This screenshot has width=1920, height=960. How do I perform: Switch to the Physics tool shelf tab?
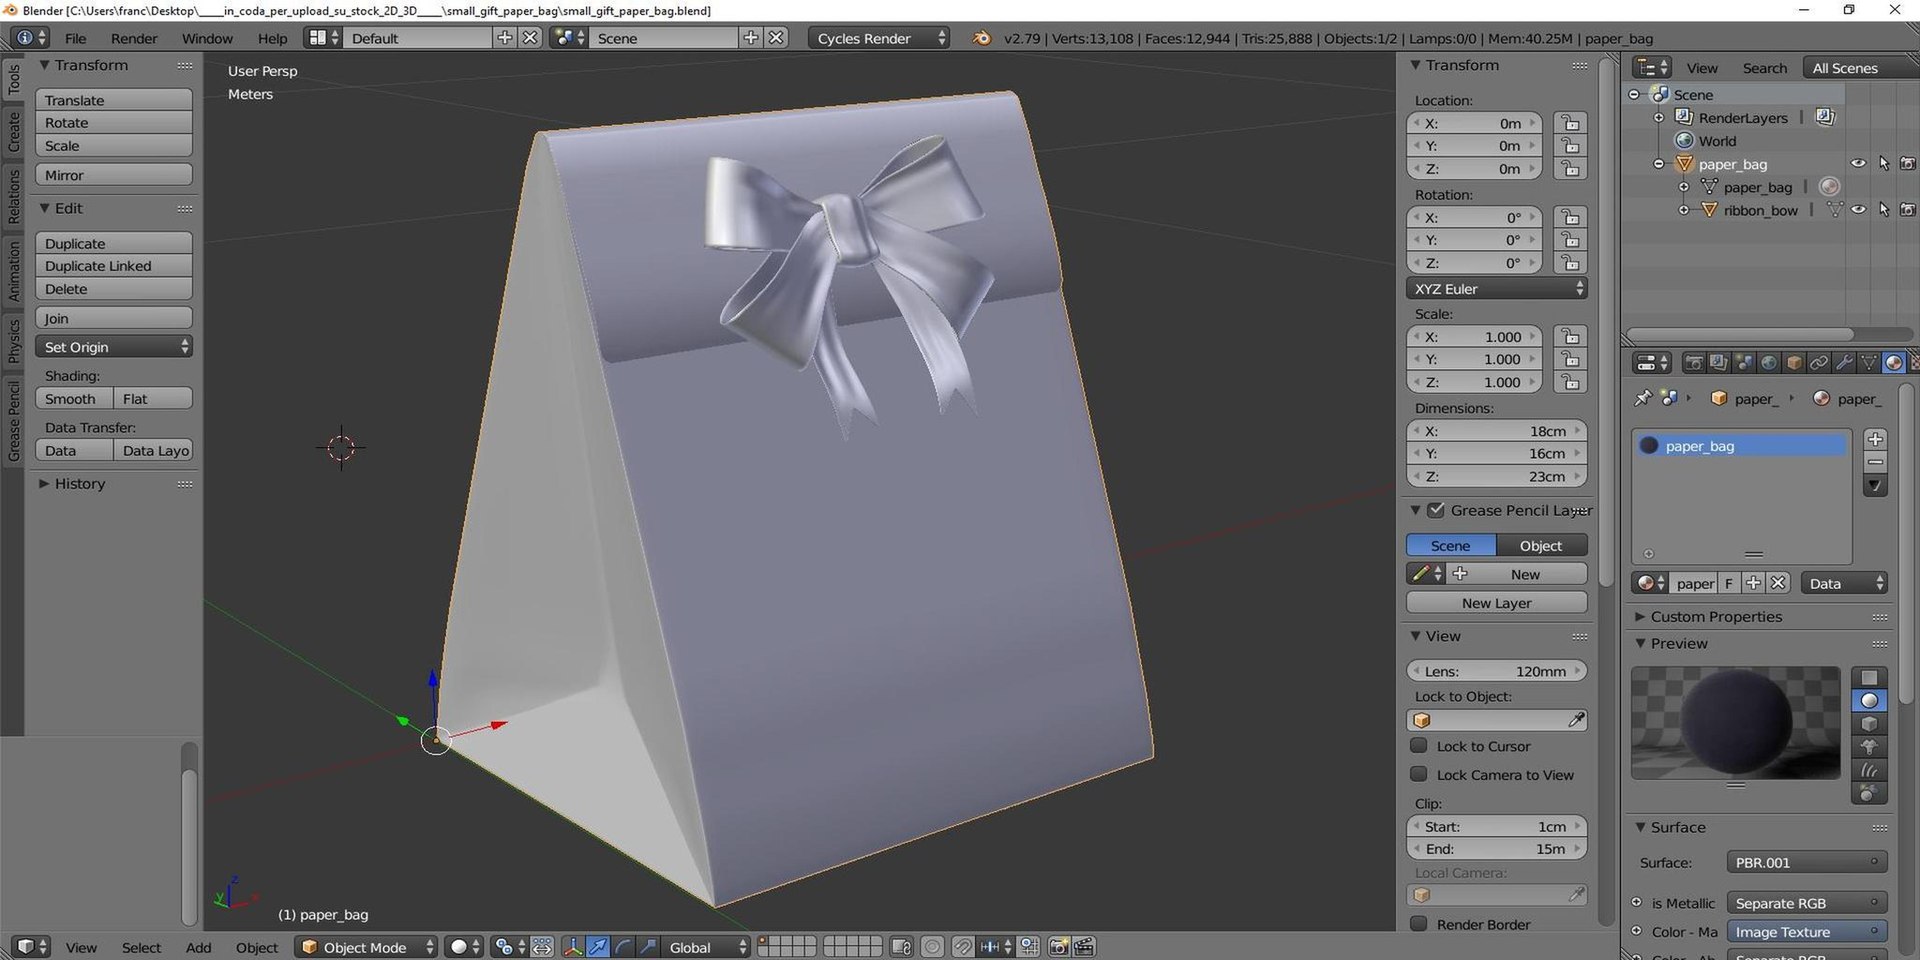13,341
